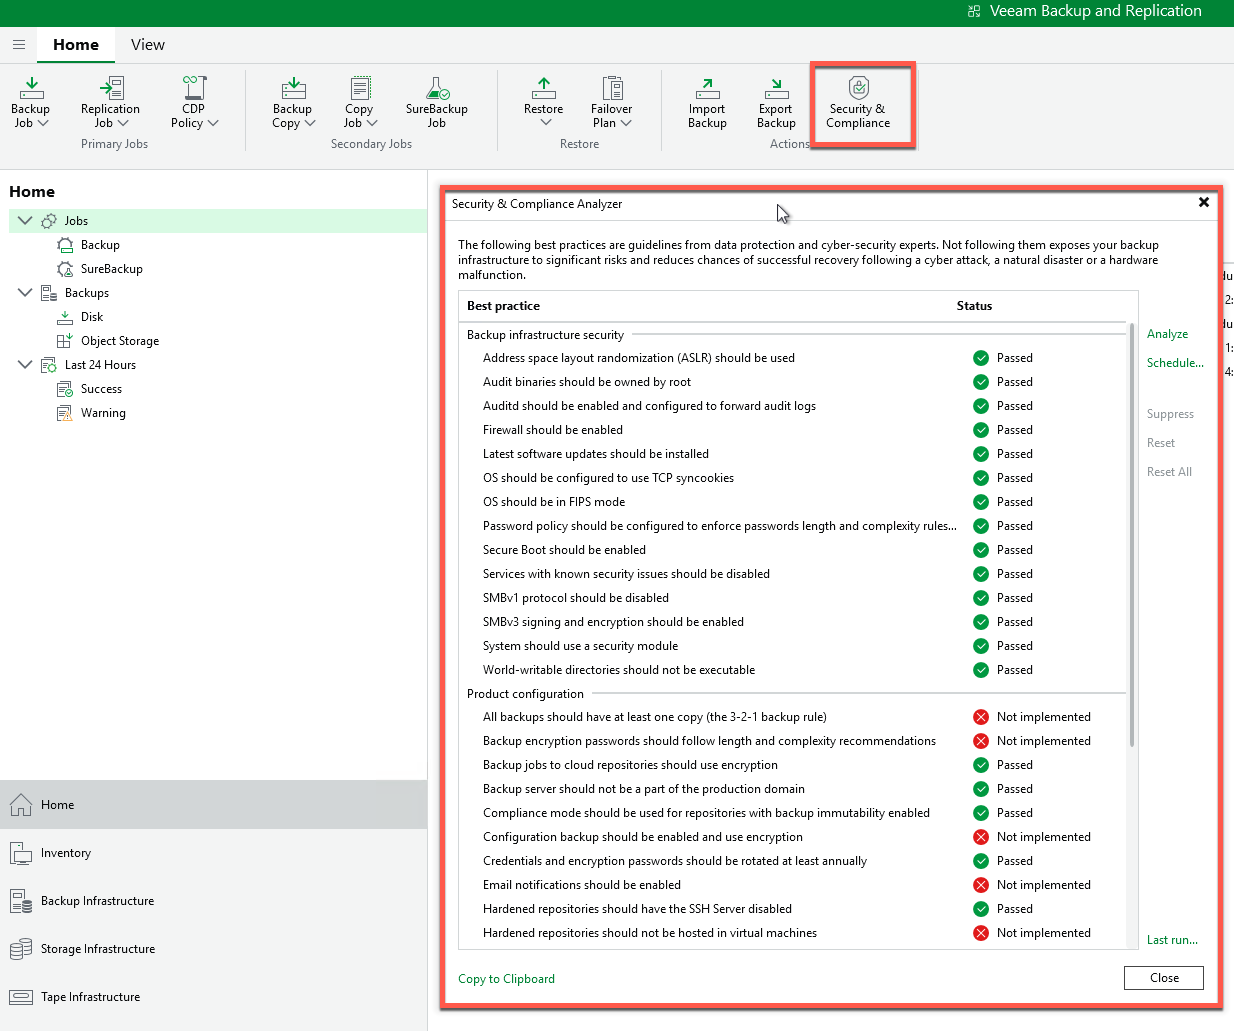Open the hamburger main menu
The image size is (1234, 1031).
click(19, 45)
